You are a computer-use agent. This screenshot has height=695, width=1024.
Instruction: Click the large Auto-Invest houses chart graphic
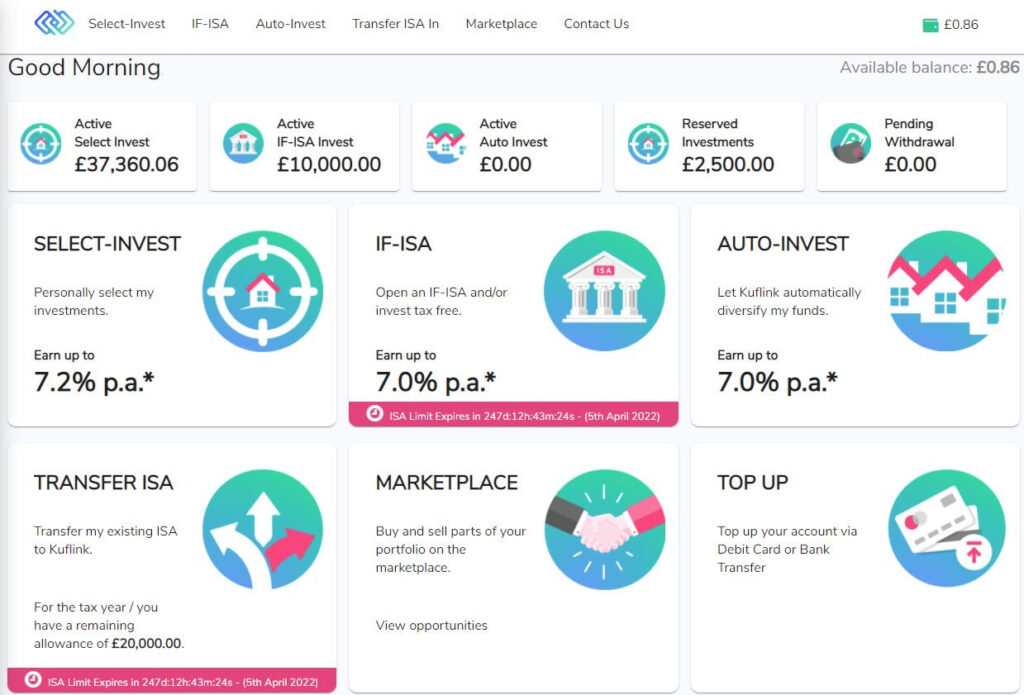point(946,291)
